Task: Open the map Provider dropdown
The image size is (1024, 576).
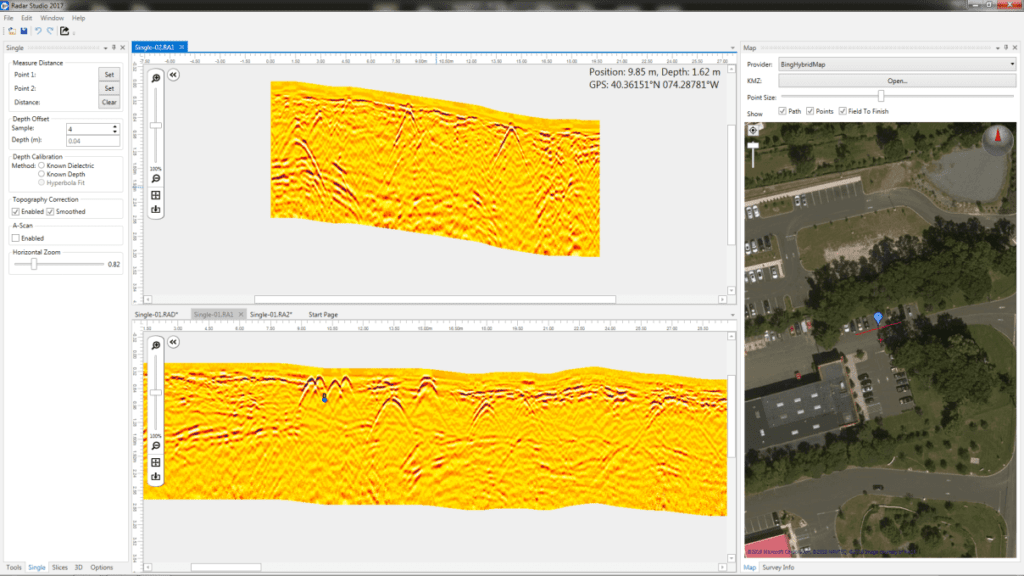Action: (x=1010, y=64)
